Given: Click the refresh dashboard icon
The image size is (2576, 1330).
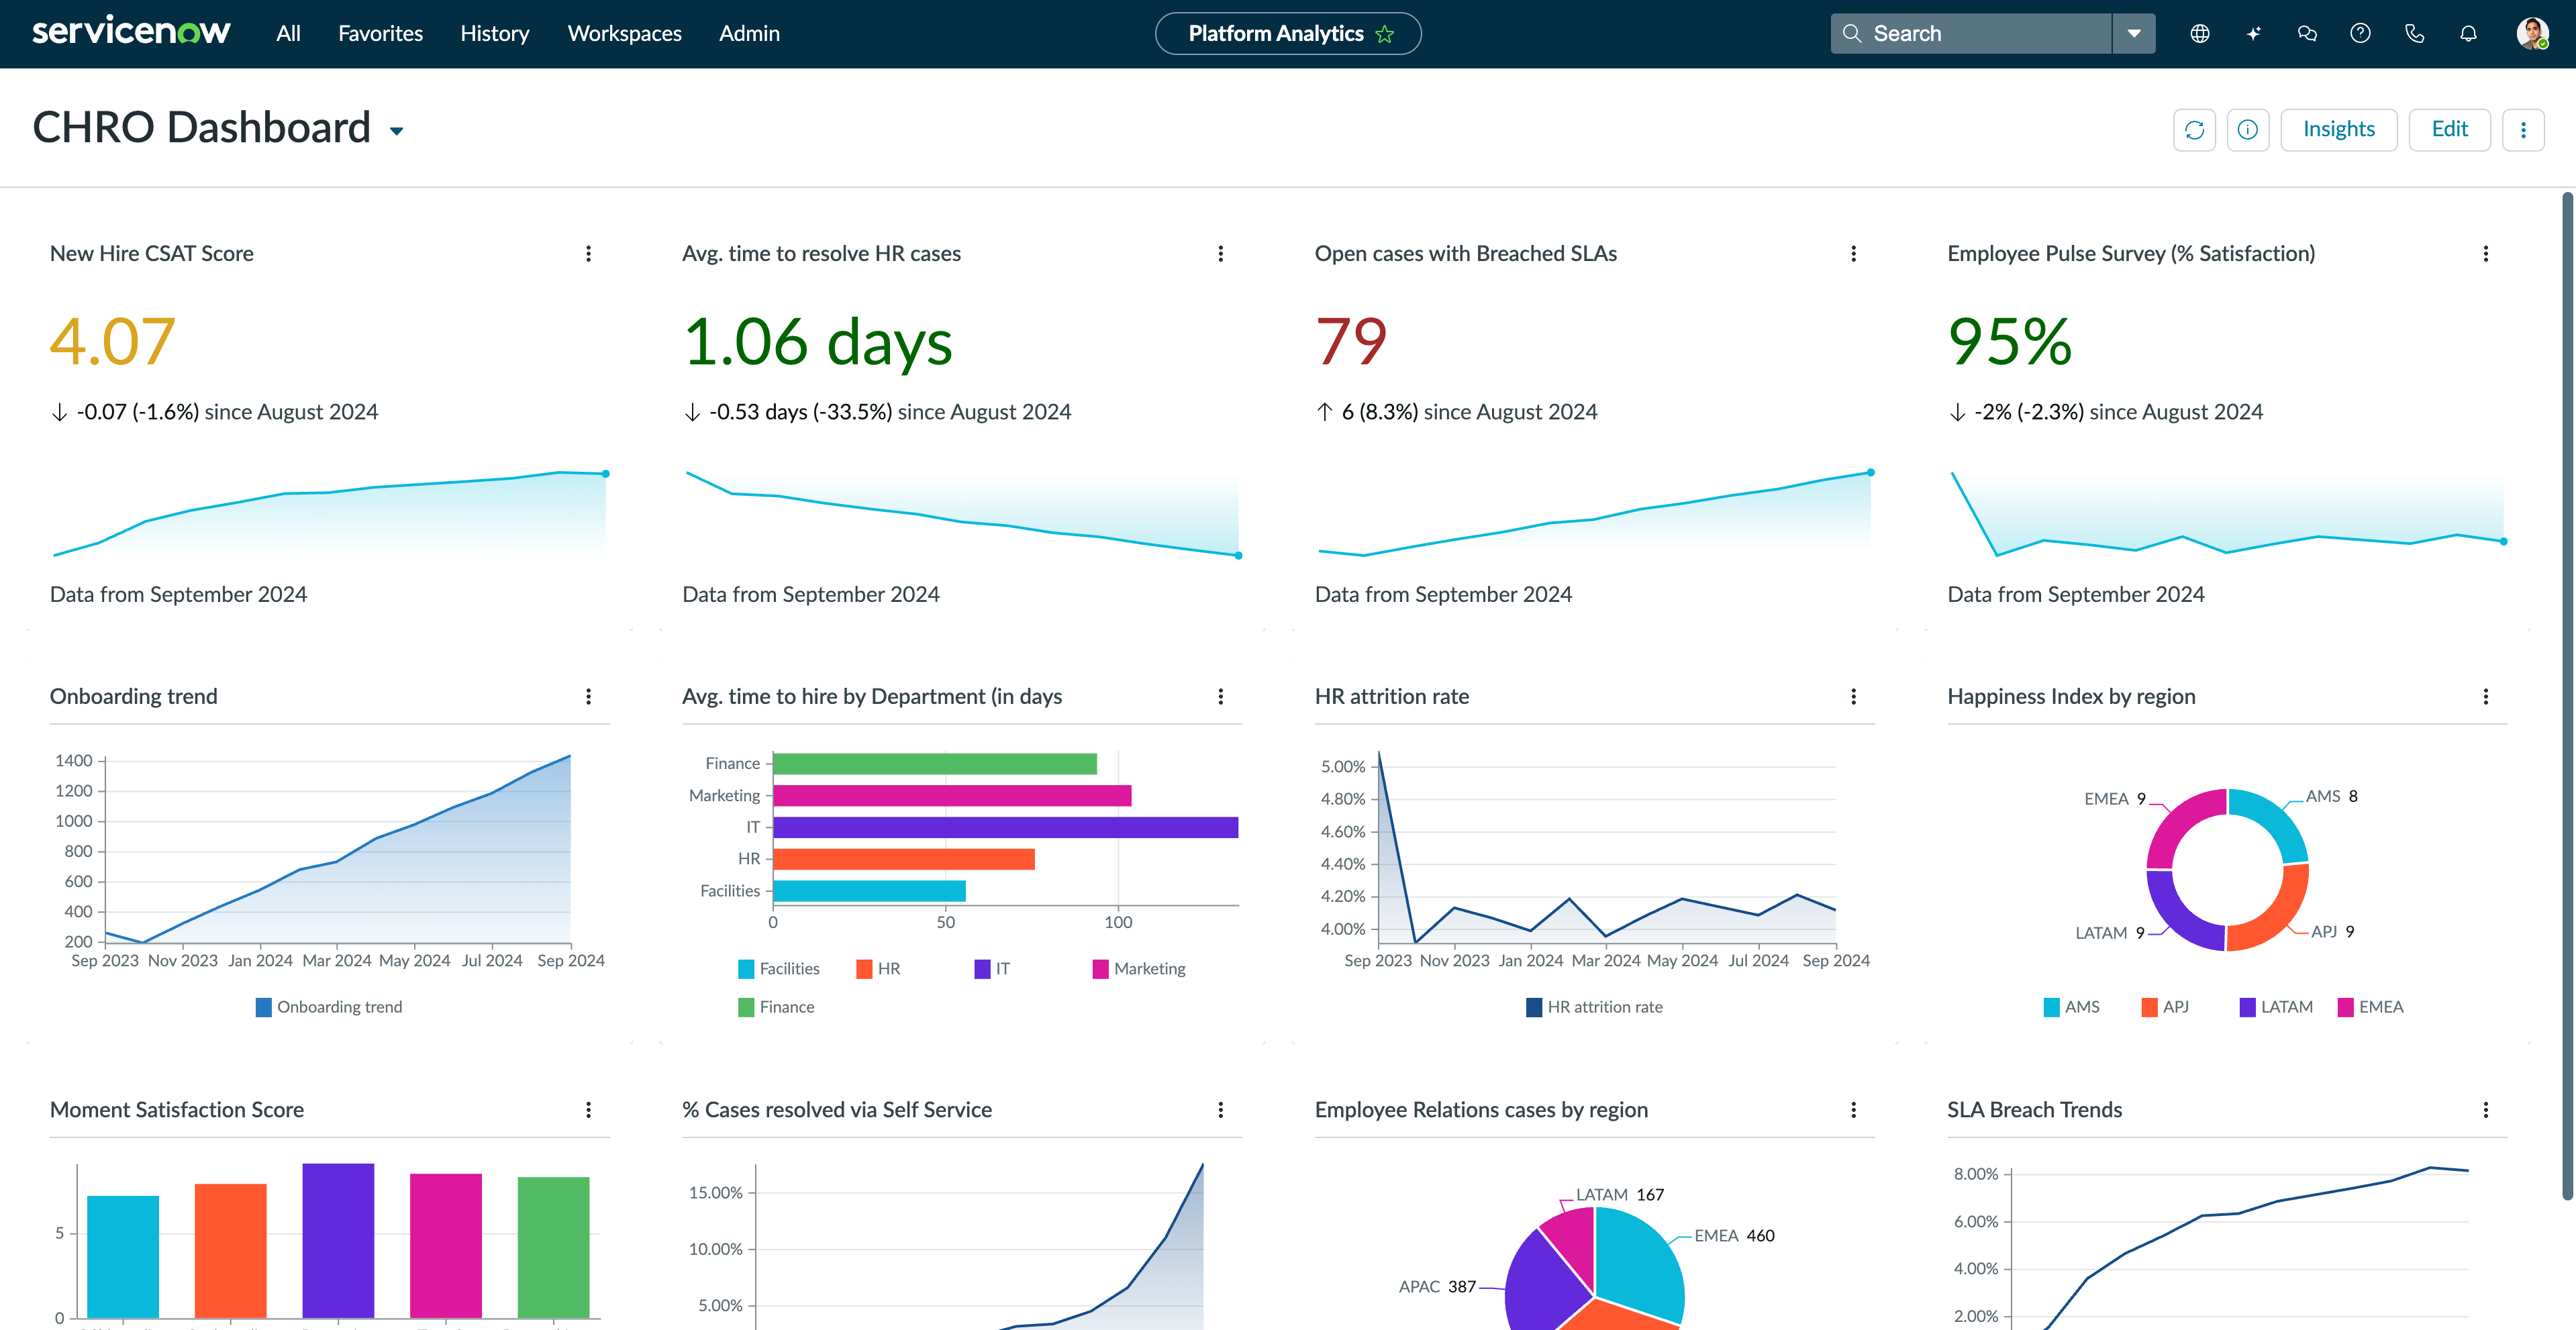Looking at the screenshot, I should tap(2194, 130).
